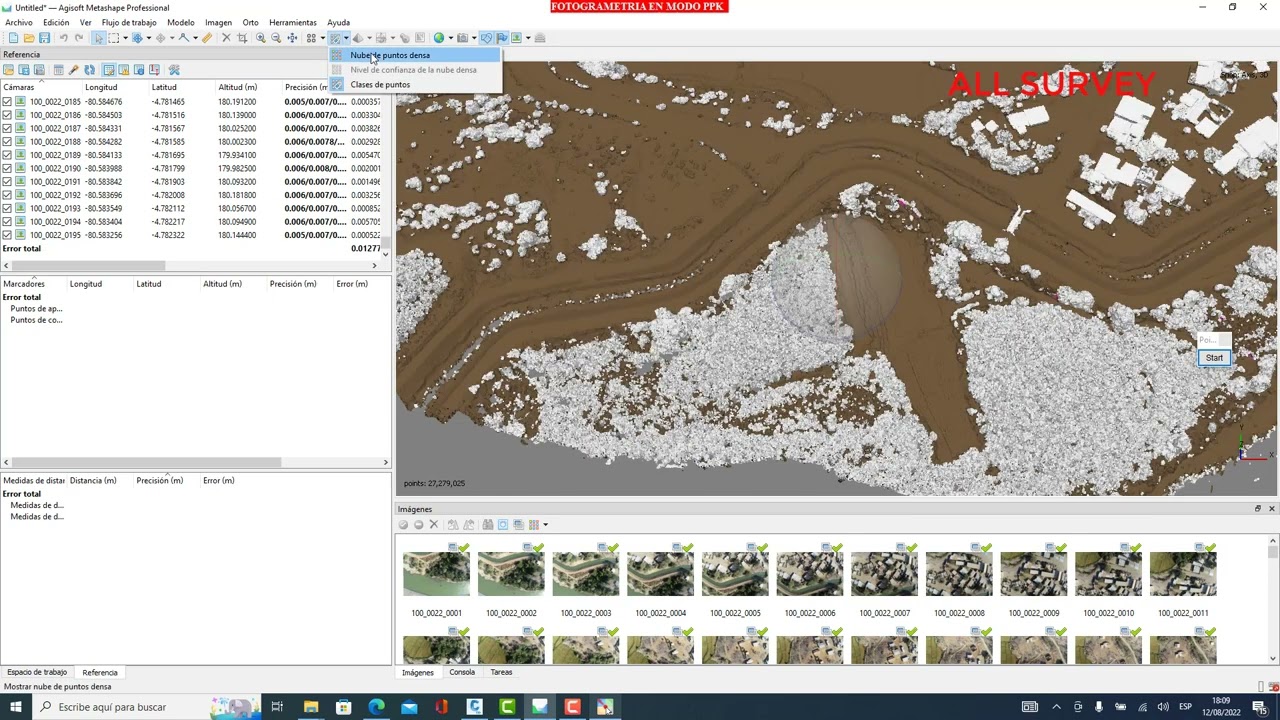Click the Import reference icon in Referencia
The width and height of the screenshot is (1280, 720).
8,70
